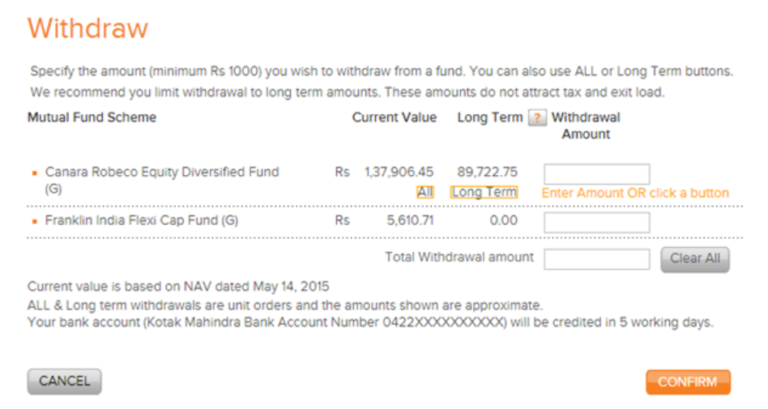Click the 89,722.75 long term amount

pyautogui.click(x=488, y=172)
